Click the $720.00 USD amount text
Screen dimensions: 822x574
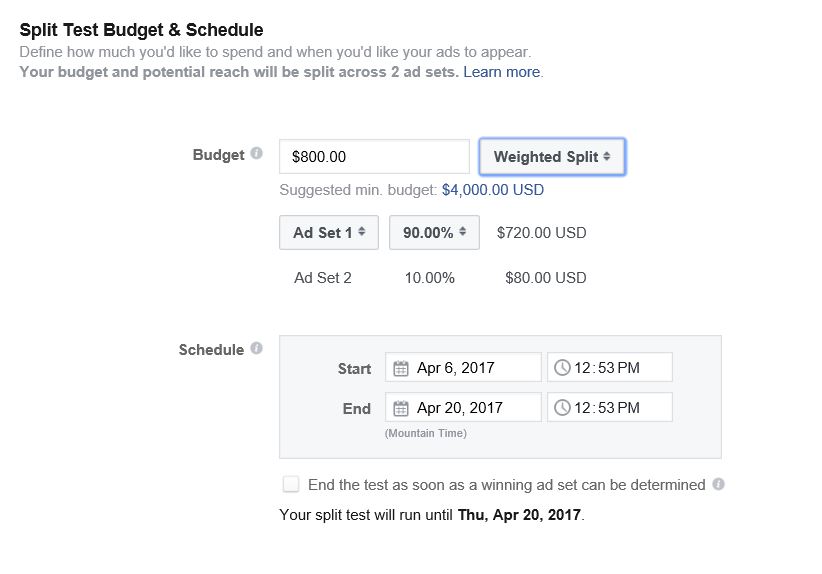click(542, 233)
